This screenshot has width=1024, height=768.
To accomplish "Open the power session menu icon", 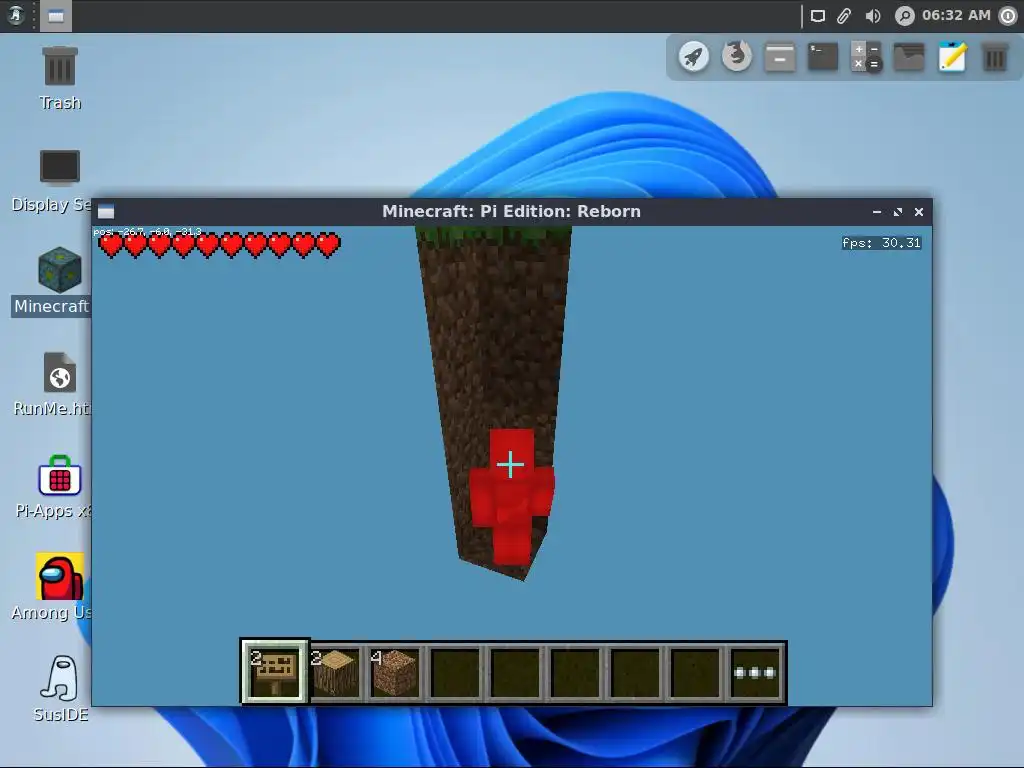I will [1009, 16].
